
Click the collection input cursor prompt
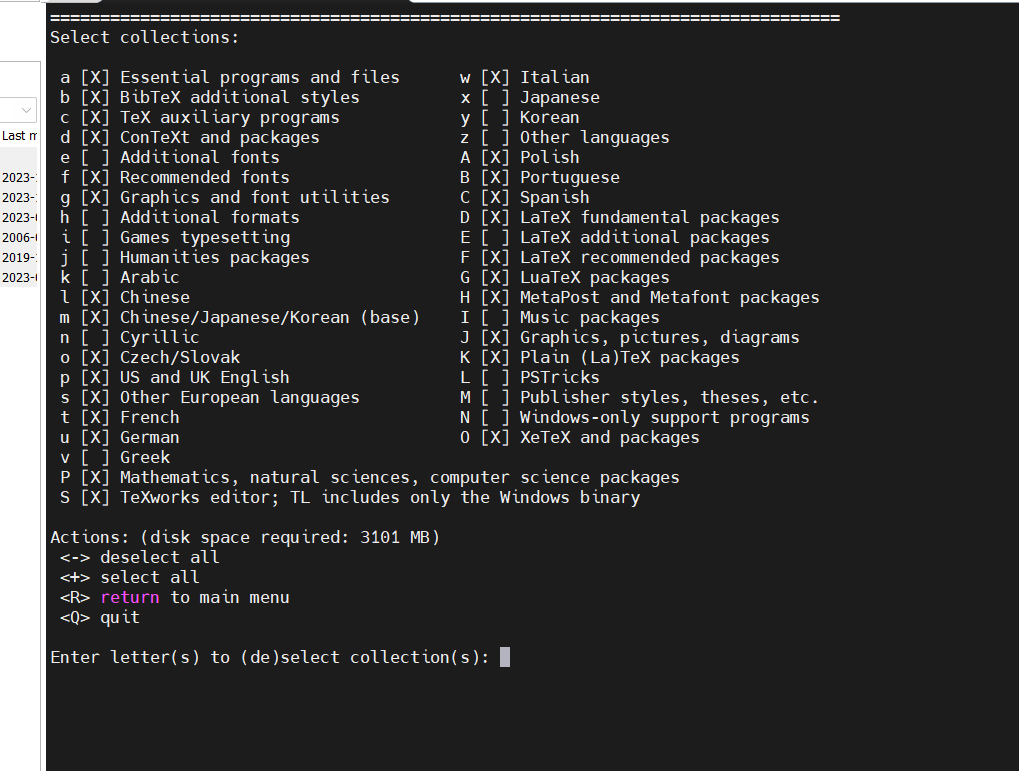coord(505,657)
